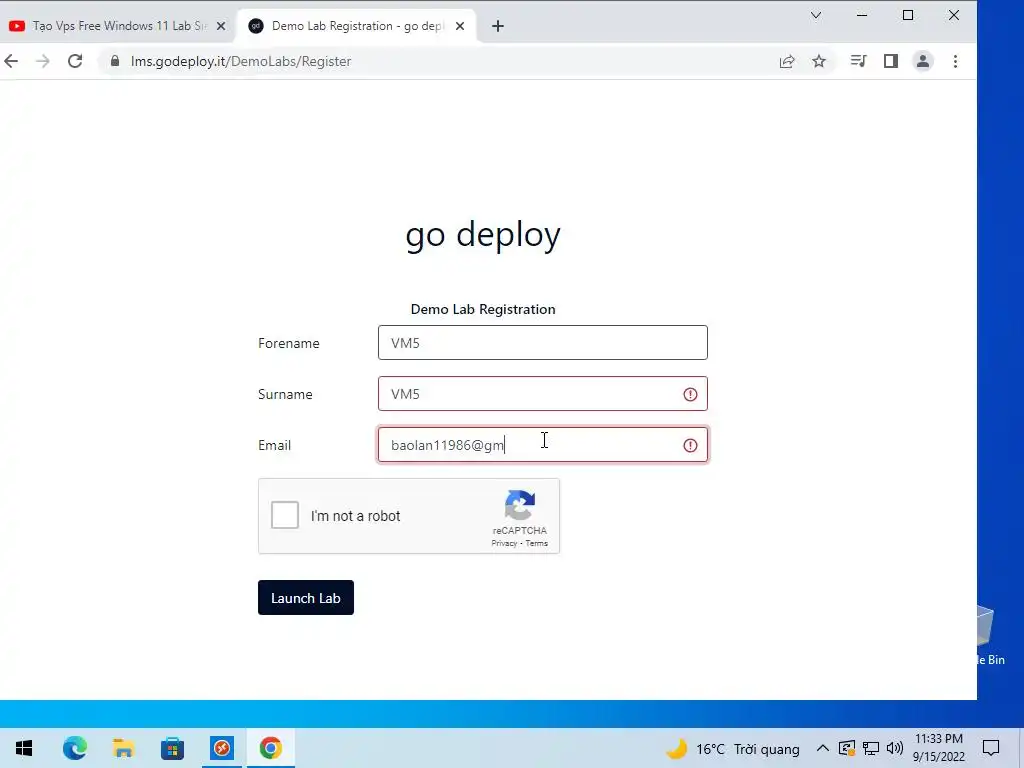The image size is (1024, 768).
Task: Click the Launch Lab button
Action: (306, 598)
